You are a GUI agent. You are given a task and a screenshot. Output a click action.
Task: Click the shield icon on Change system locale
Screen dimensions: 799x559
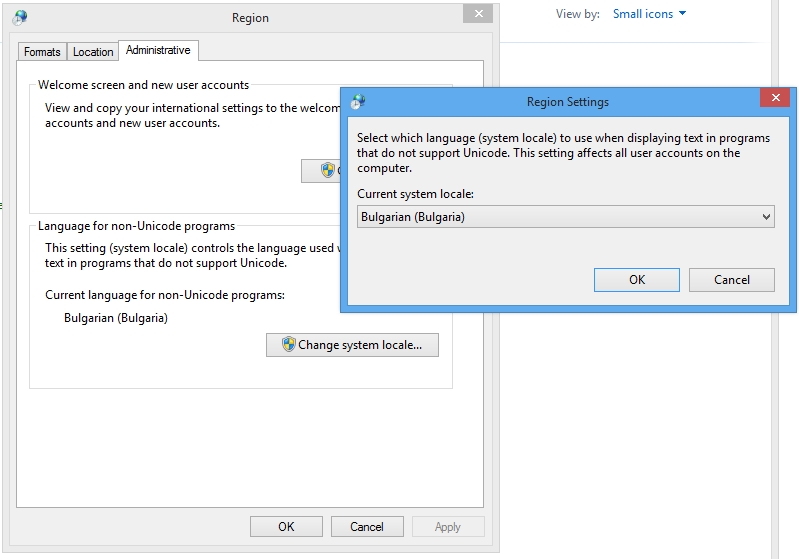point(288,345)
